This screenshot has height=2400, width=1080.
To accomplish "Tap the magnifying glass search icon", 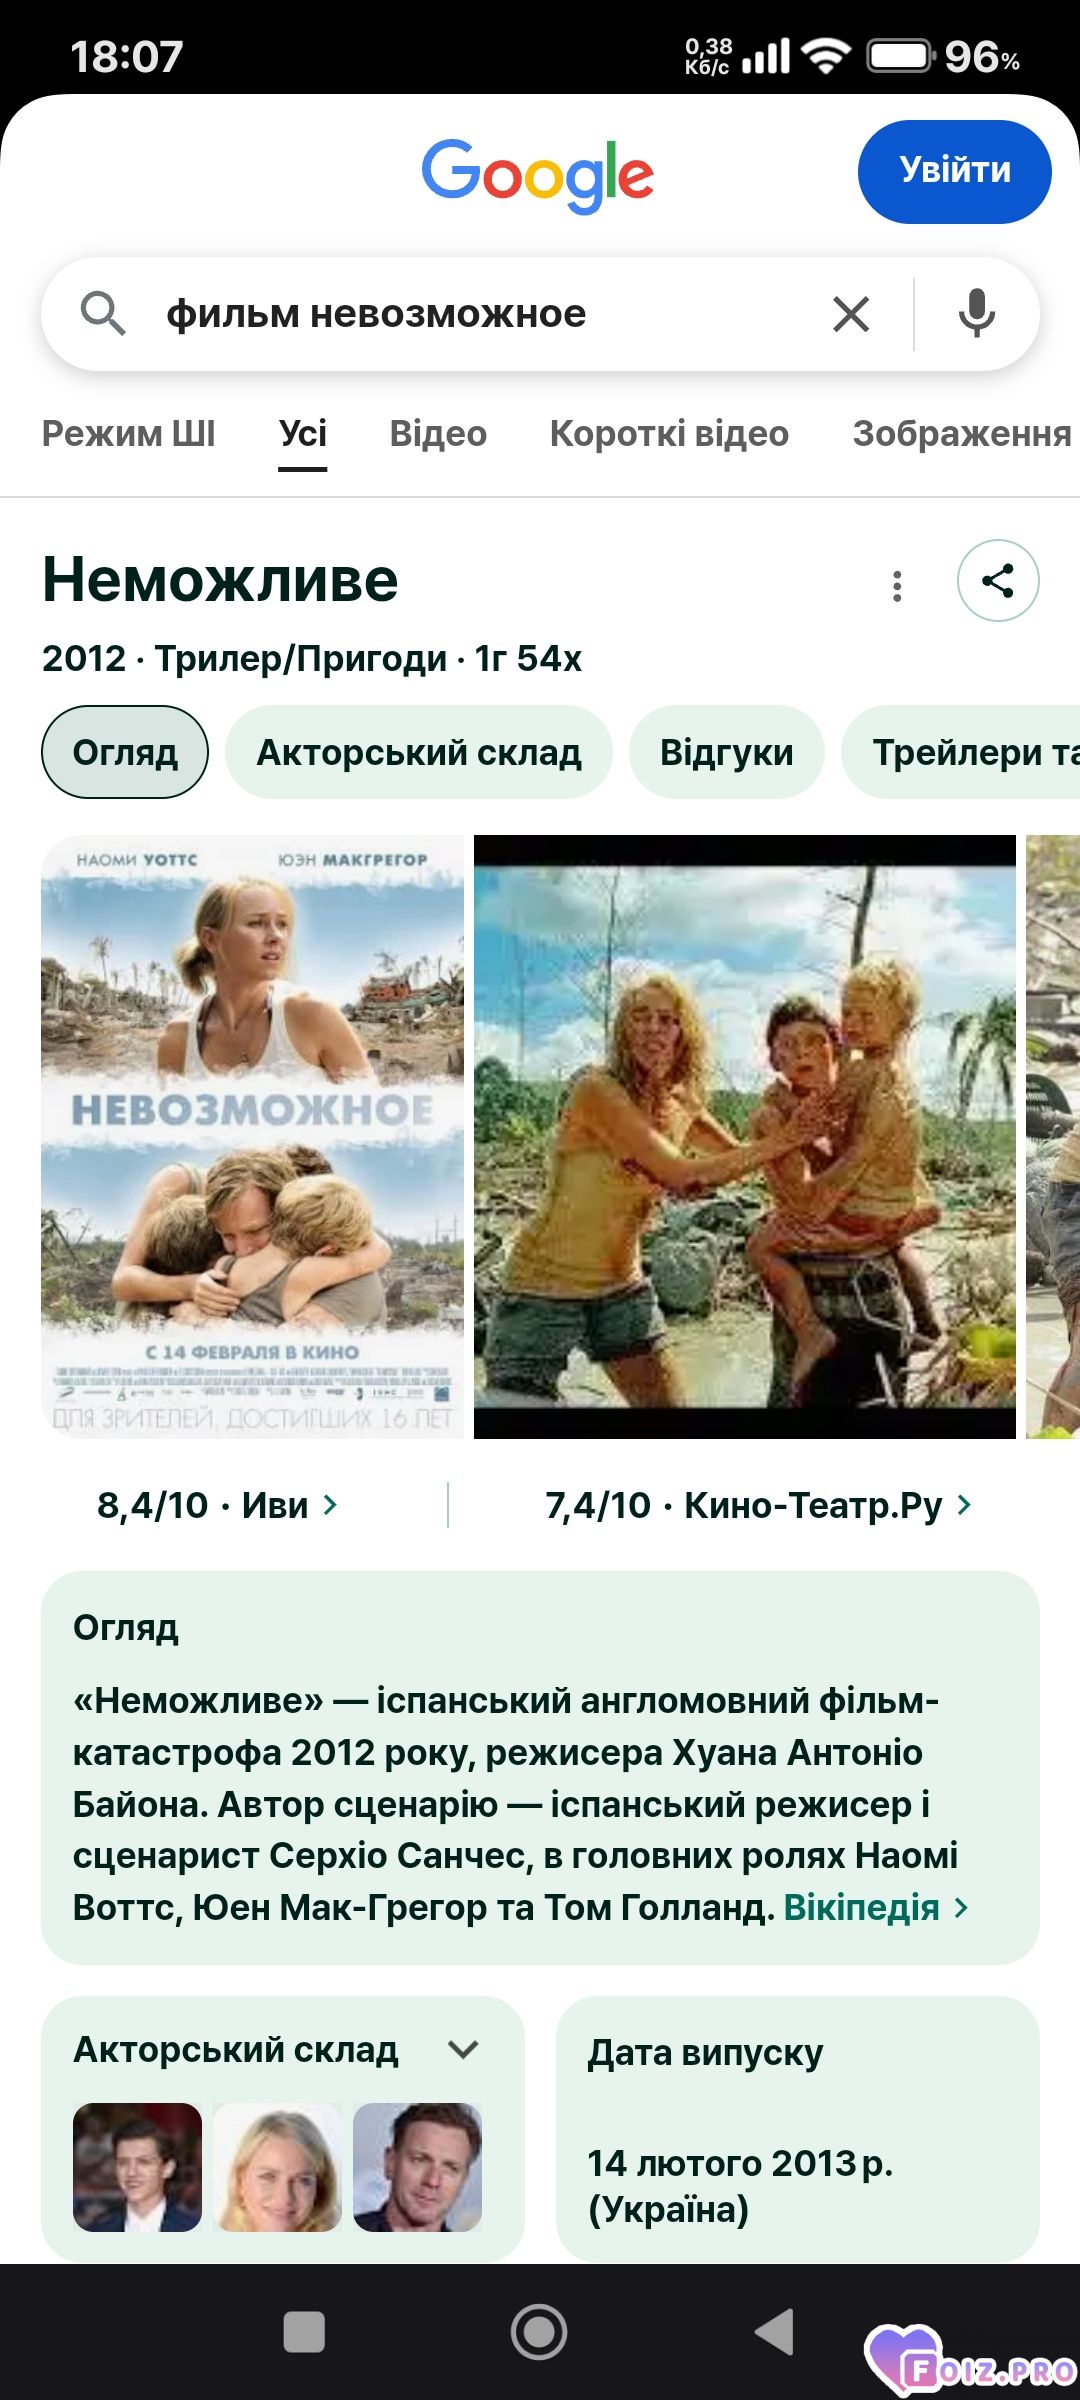I will point(103,314).
